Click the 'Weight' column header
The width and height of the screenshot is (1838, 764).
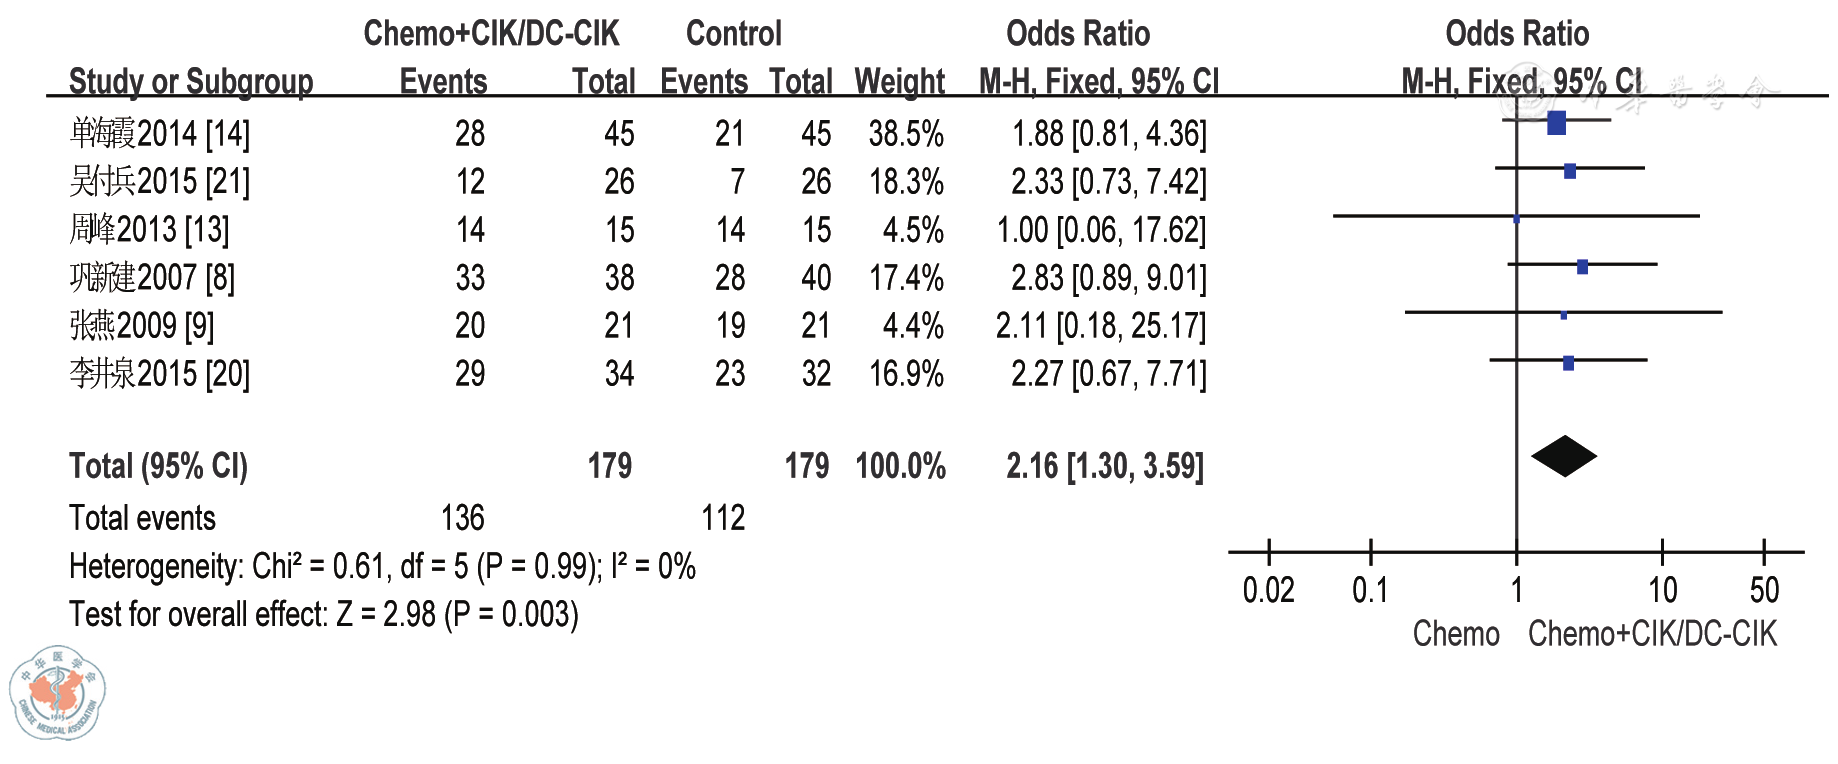pos(899,81)
